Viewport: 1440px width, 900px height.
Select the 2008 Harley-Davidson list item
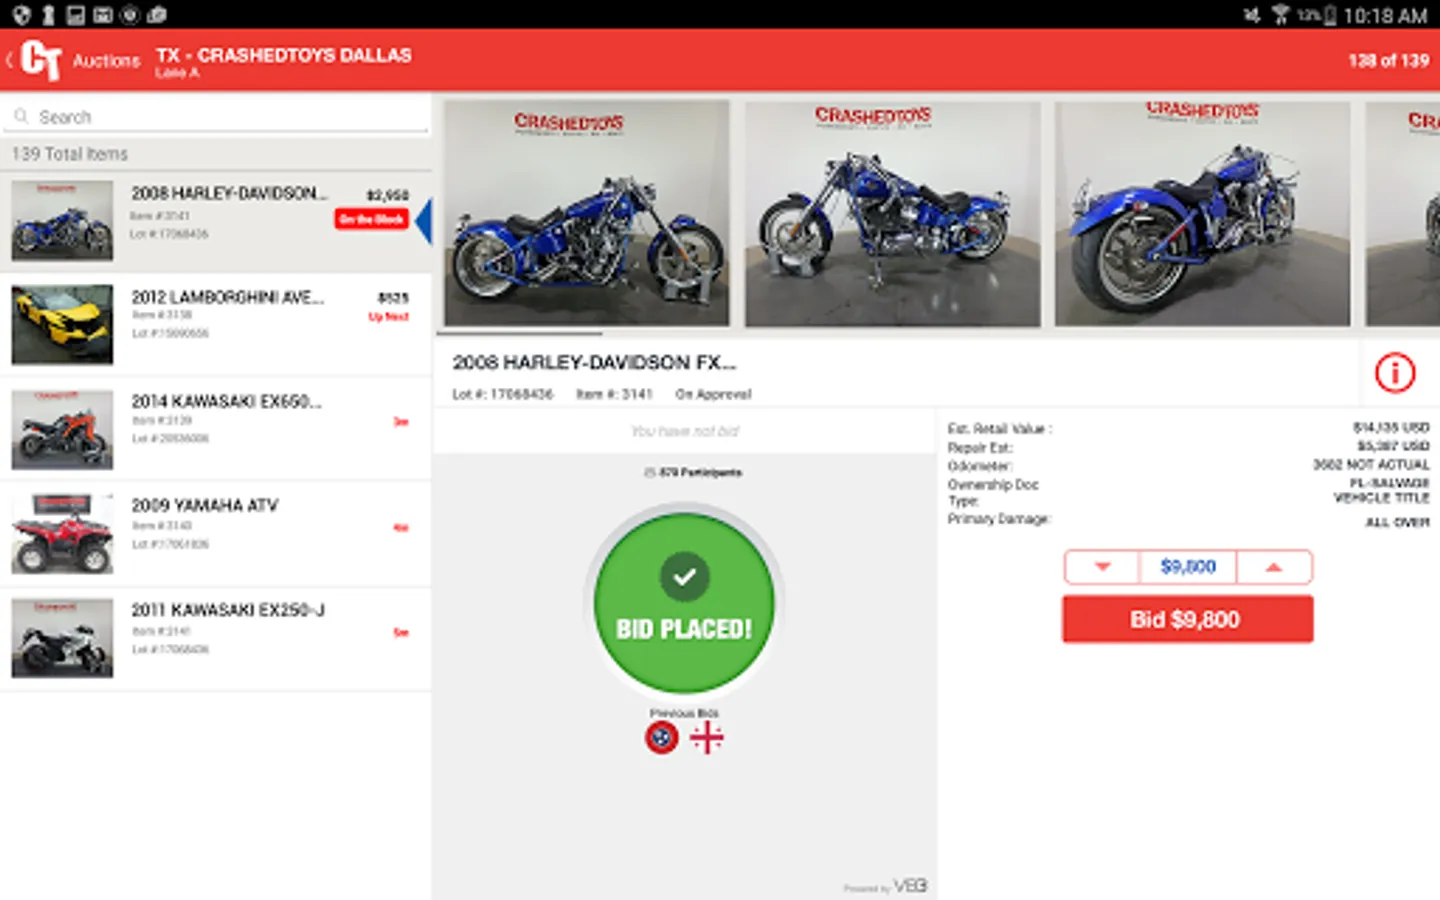coord(216,221)
